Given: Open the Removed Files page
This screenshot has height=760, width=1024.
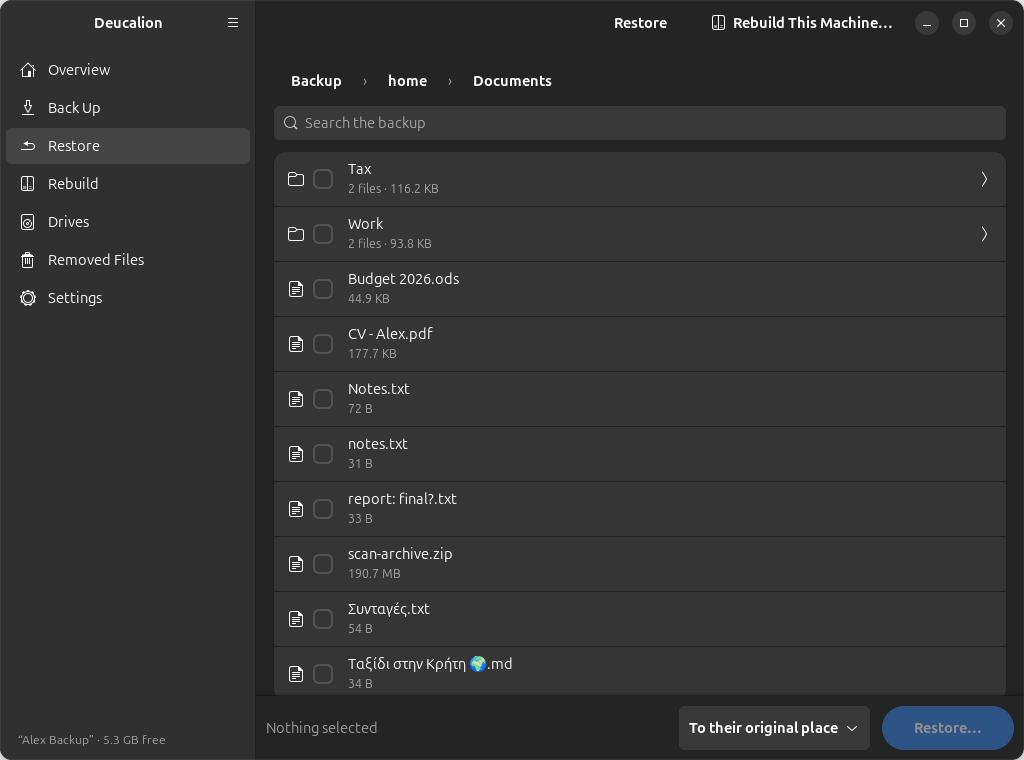Looking at the screenshot, I should click(128, 260).
